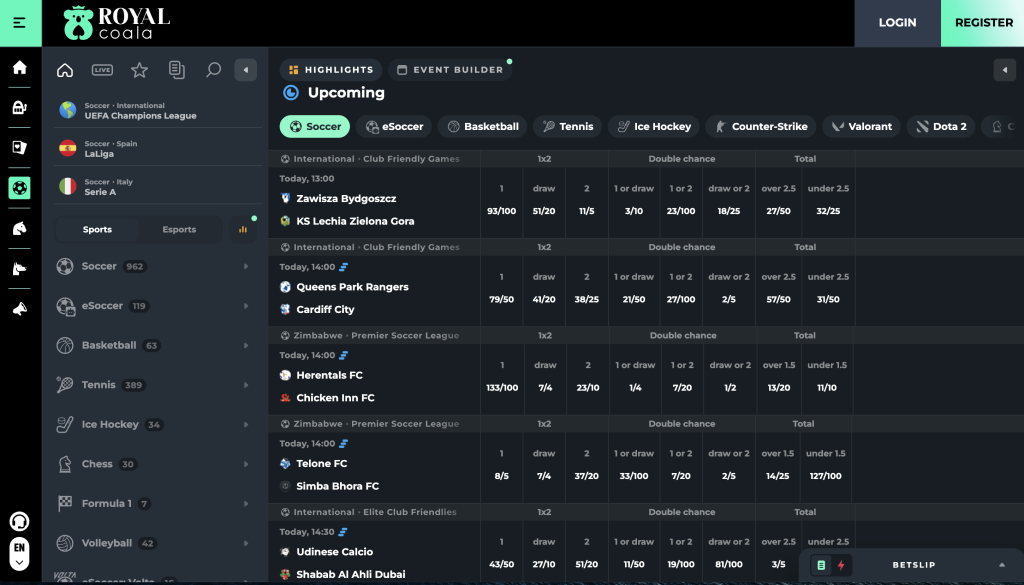Open live support headset icon
Screen dimensions: 1024x585
click(x=19, y=522)
